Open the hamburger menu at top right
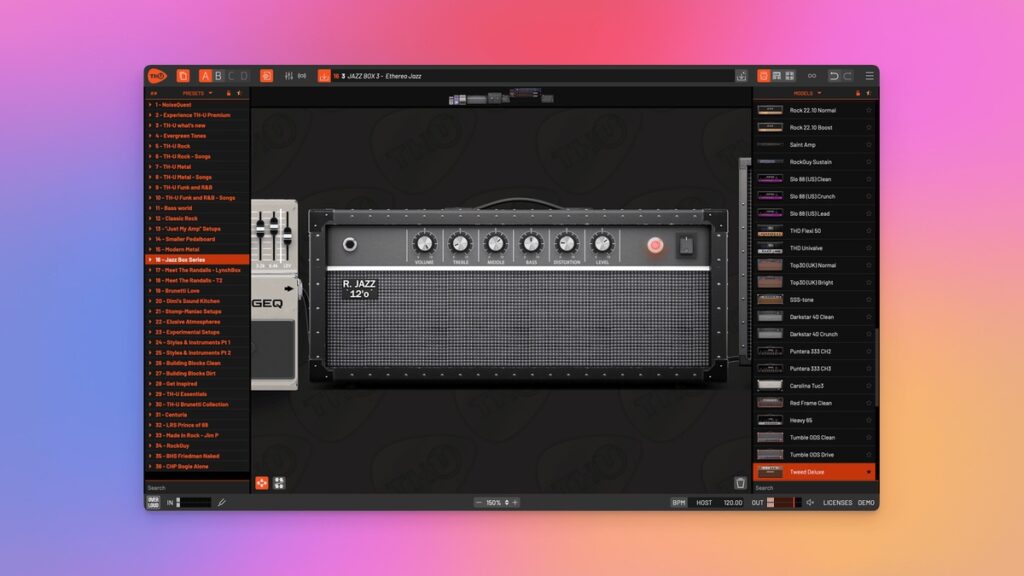Viewport: 1024px width, 576px height. (870, 76)
